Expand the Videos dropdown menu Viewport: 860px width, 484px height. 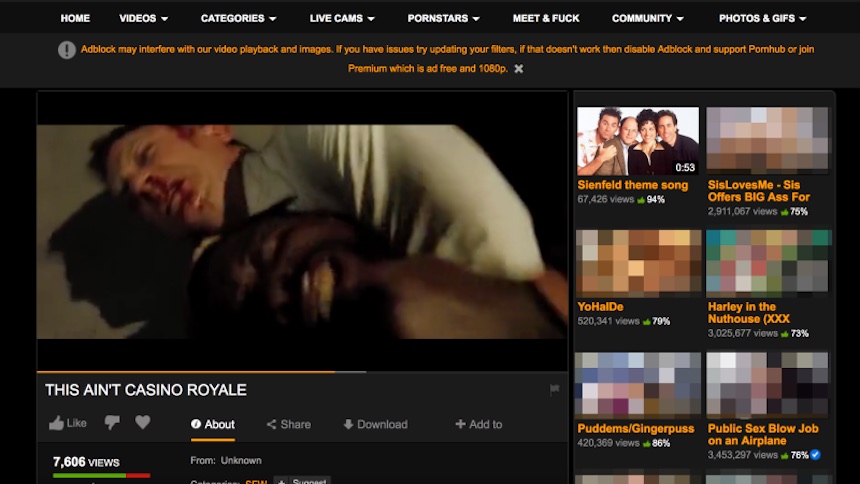tap(143, 18)
